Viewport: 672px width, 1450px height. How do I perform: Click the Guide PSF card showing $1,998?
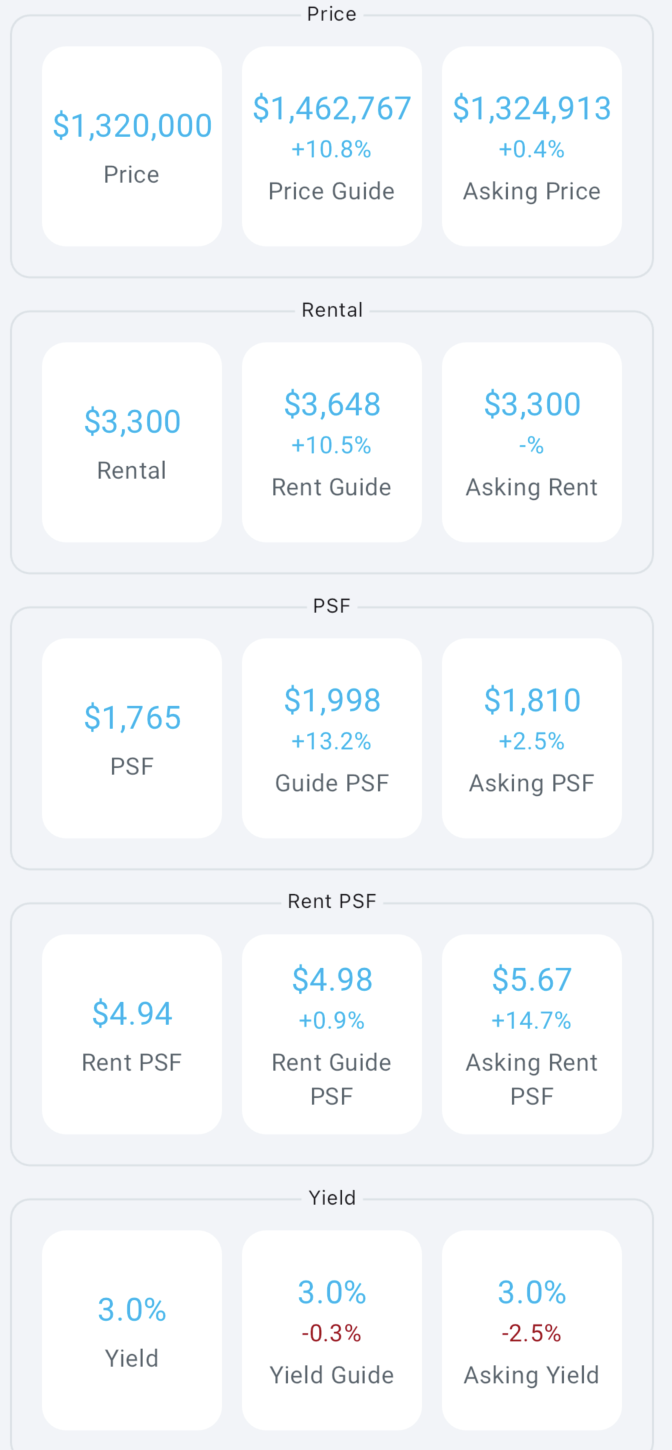pos(331,737)
